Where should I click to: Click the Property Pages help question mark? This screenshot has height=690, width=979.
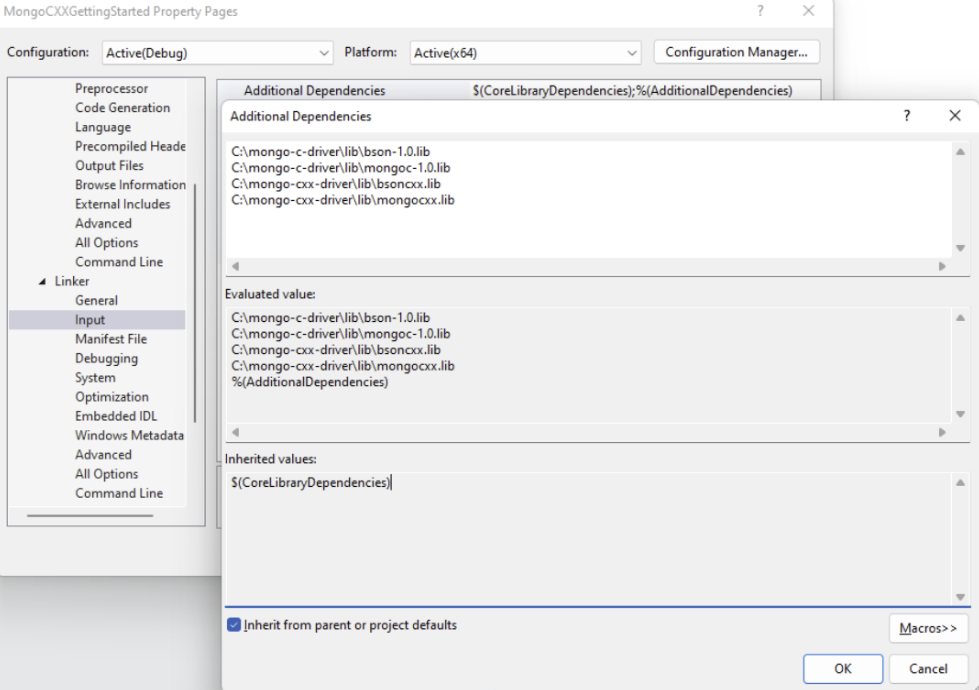(760, 11)
